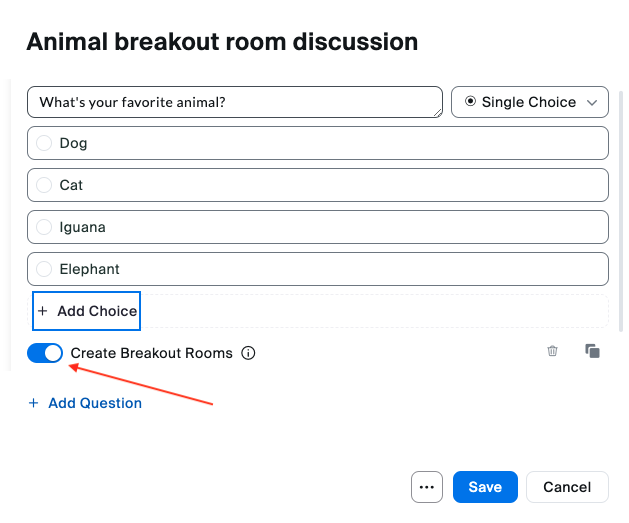Click the info icon beside Create Breakout Rooms

click(249, 353)
